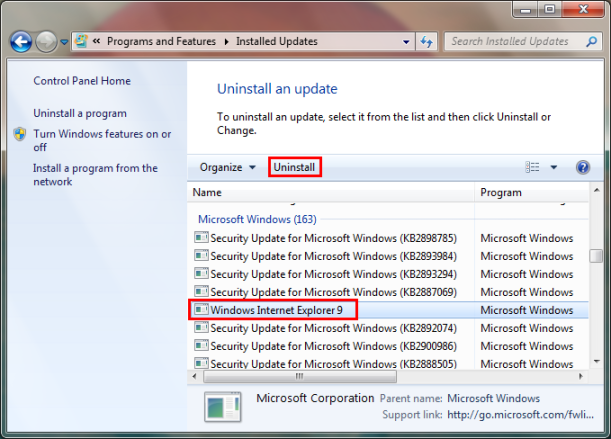Open Uninstall a program link
The image size is (611, 439).
[80, 113]
